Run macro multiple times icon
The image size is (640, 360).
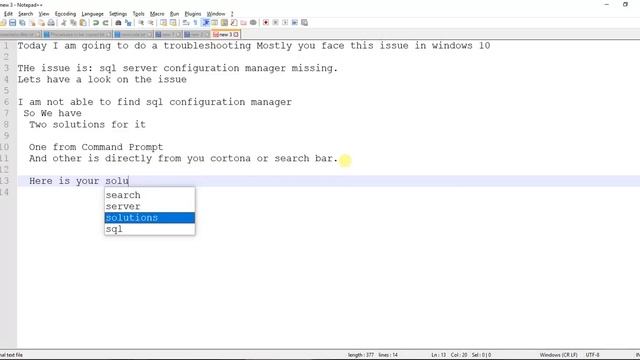click(x=295, y=22)
